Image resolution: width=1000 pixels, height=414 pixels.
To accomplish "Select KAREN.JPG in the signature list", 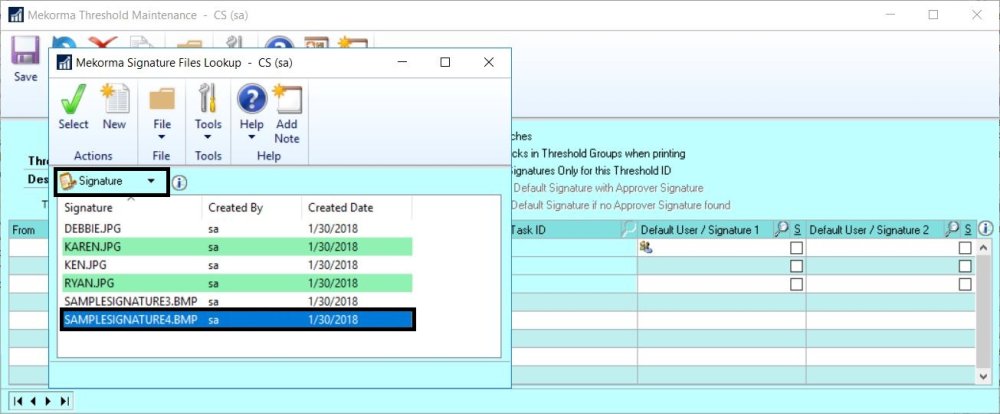I will coord(237,247).
